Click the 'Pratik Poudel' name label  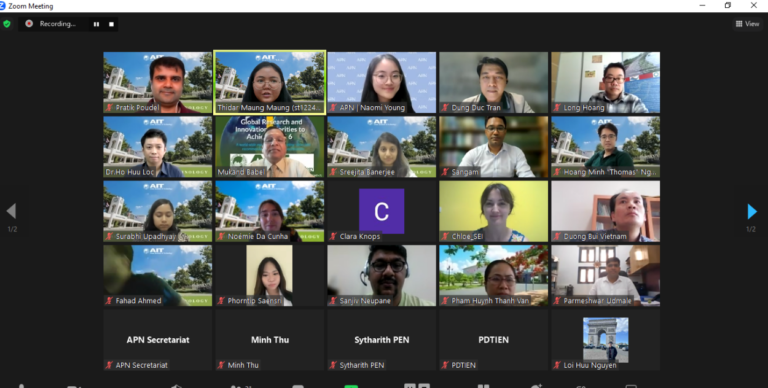tap(138, 108)
